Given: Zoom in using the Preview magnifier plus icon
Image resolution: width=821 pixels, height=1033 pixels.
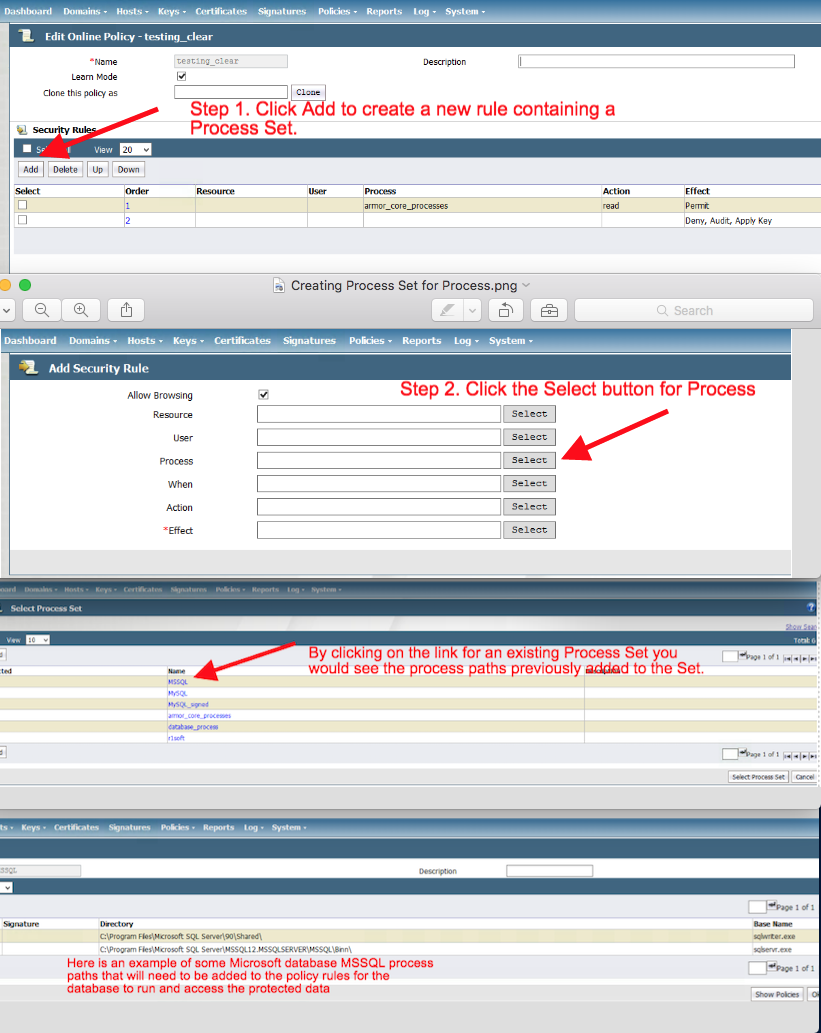Looking at the screenshot, I should coord(81,310).
